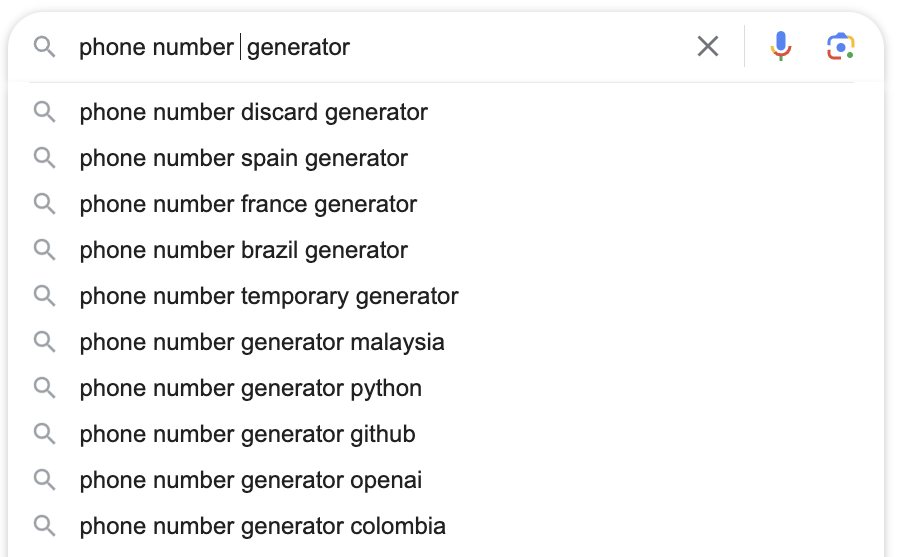Pick 'phone number generator python' suggestion

[x=250, y=388]
